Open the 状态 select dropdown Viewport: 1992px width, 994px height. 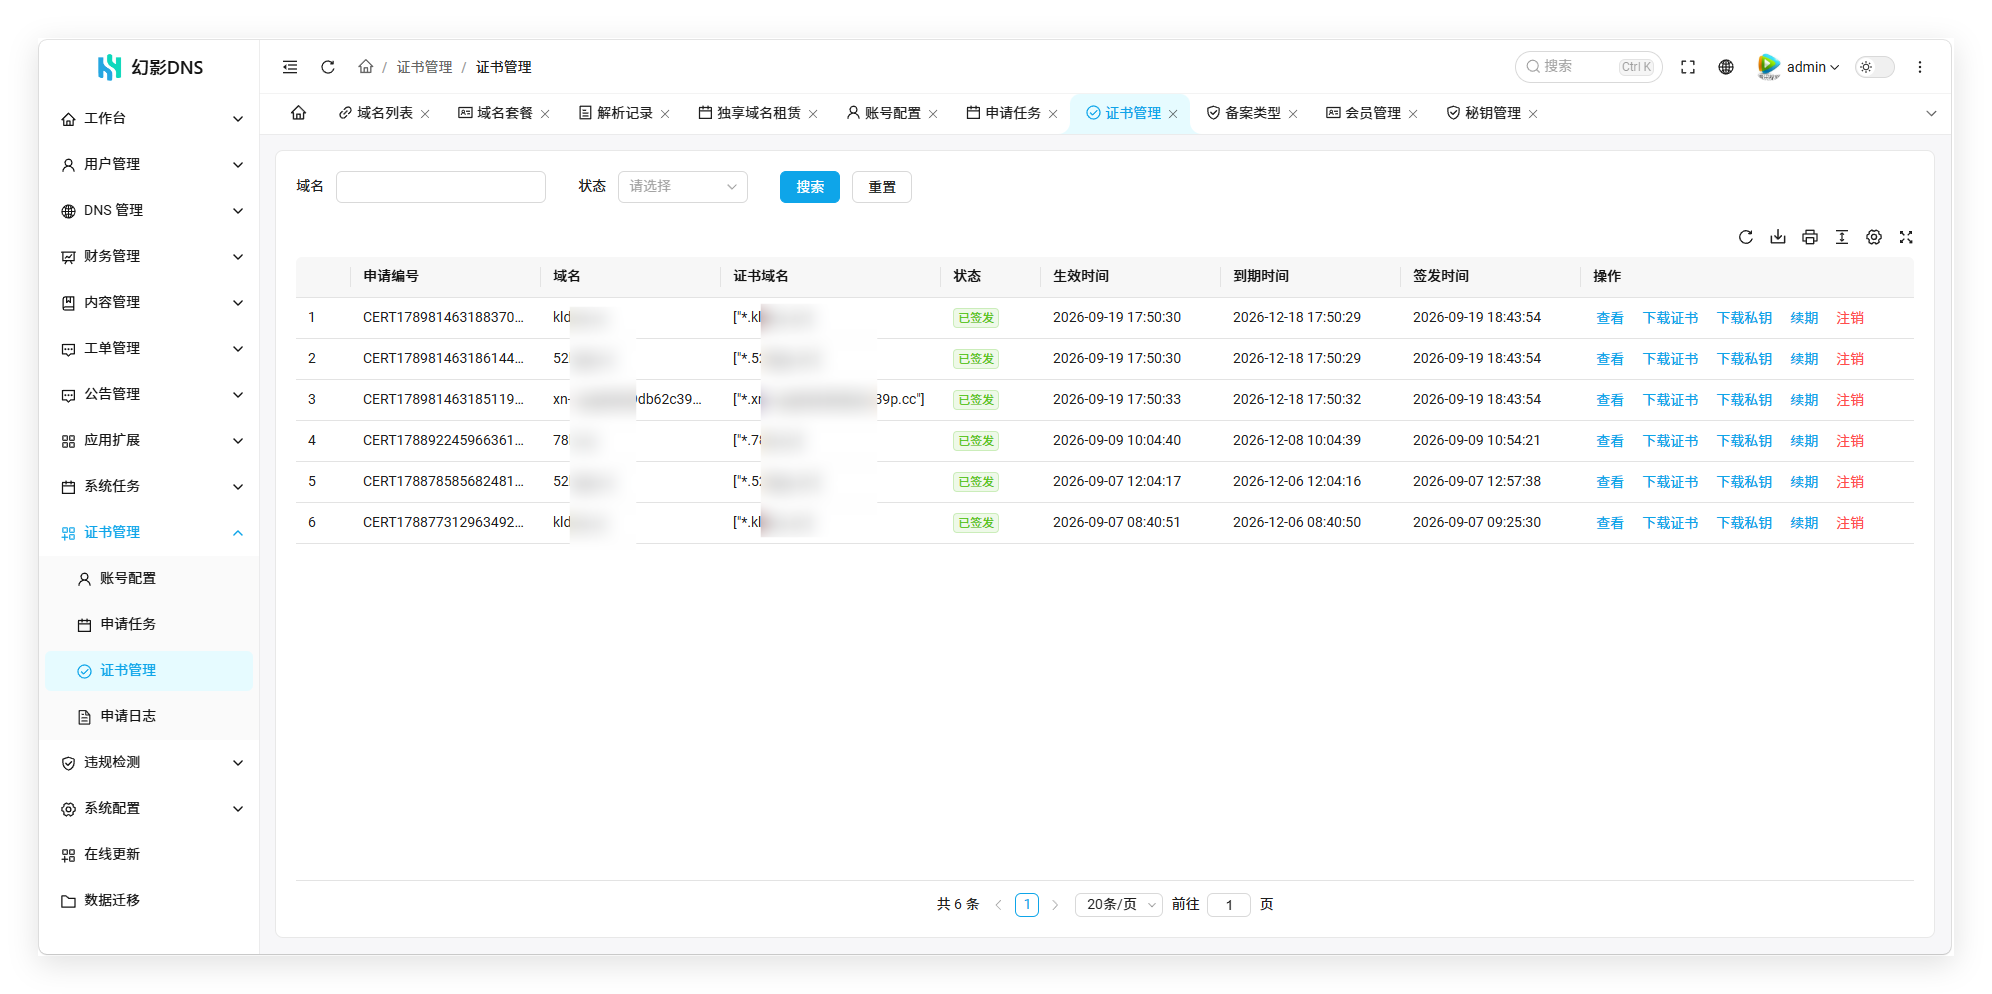[683, 187]
